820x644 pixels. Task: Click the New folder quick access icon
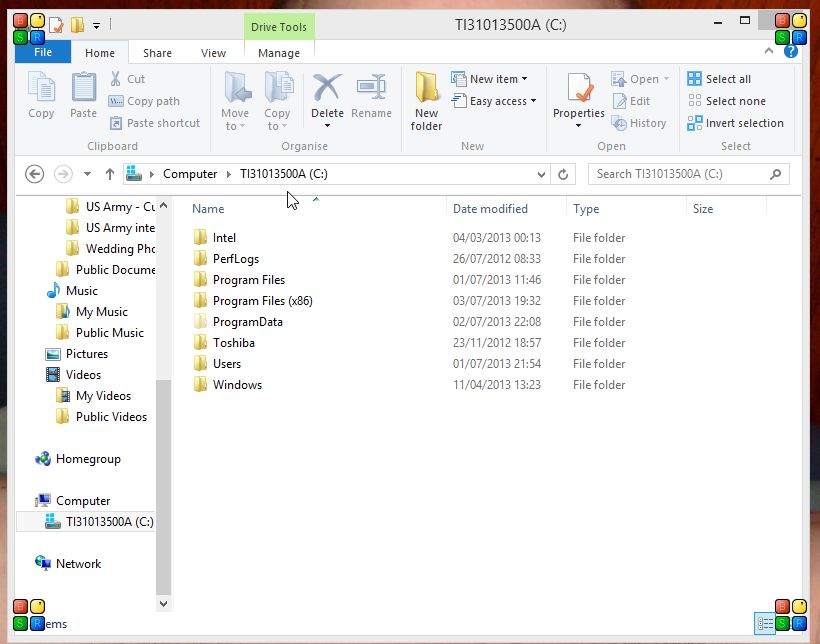coord(77,25)
